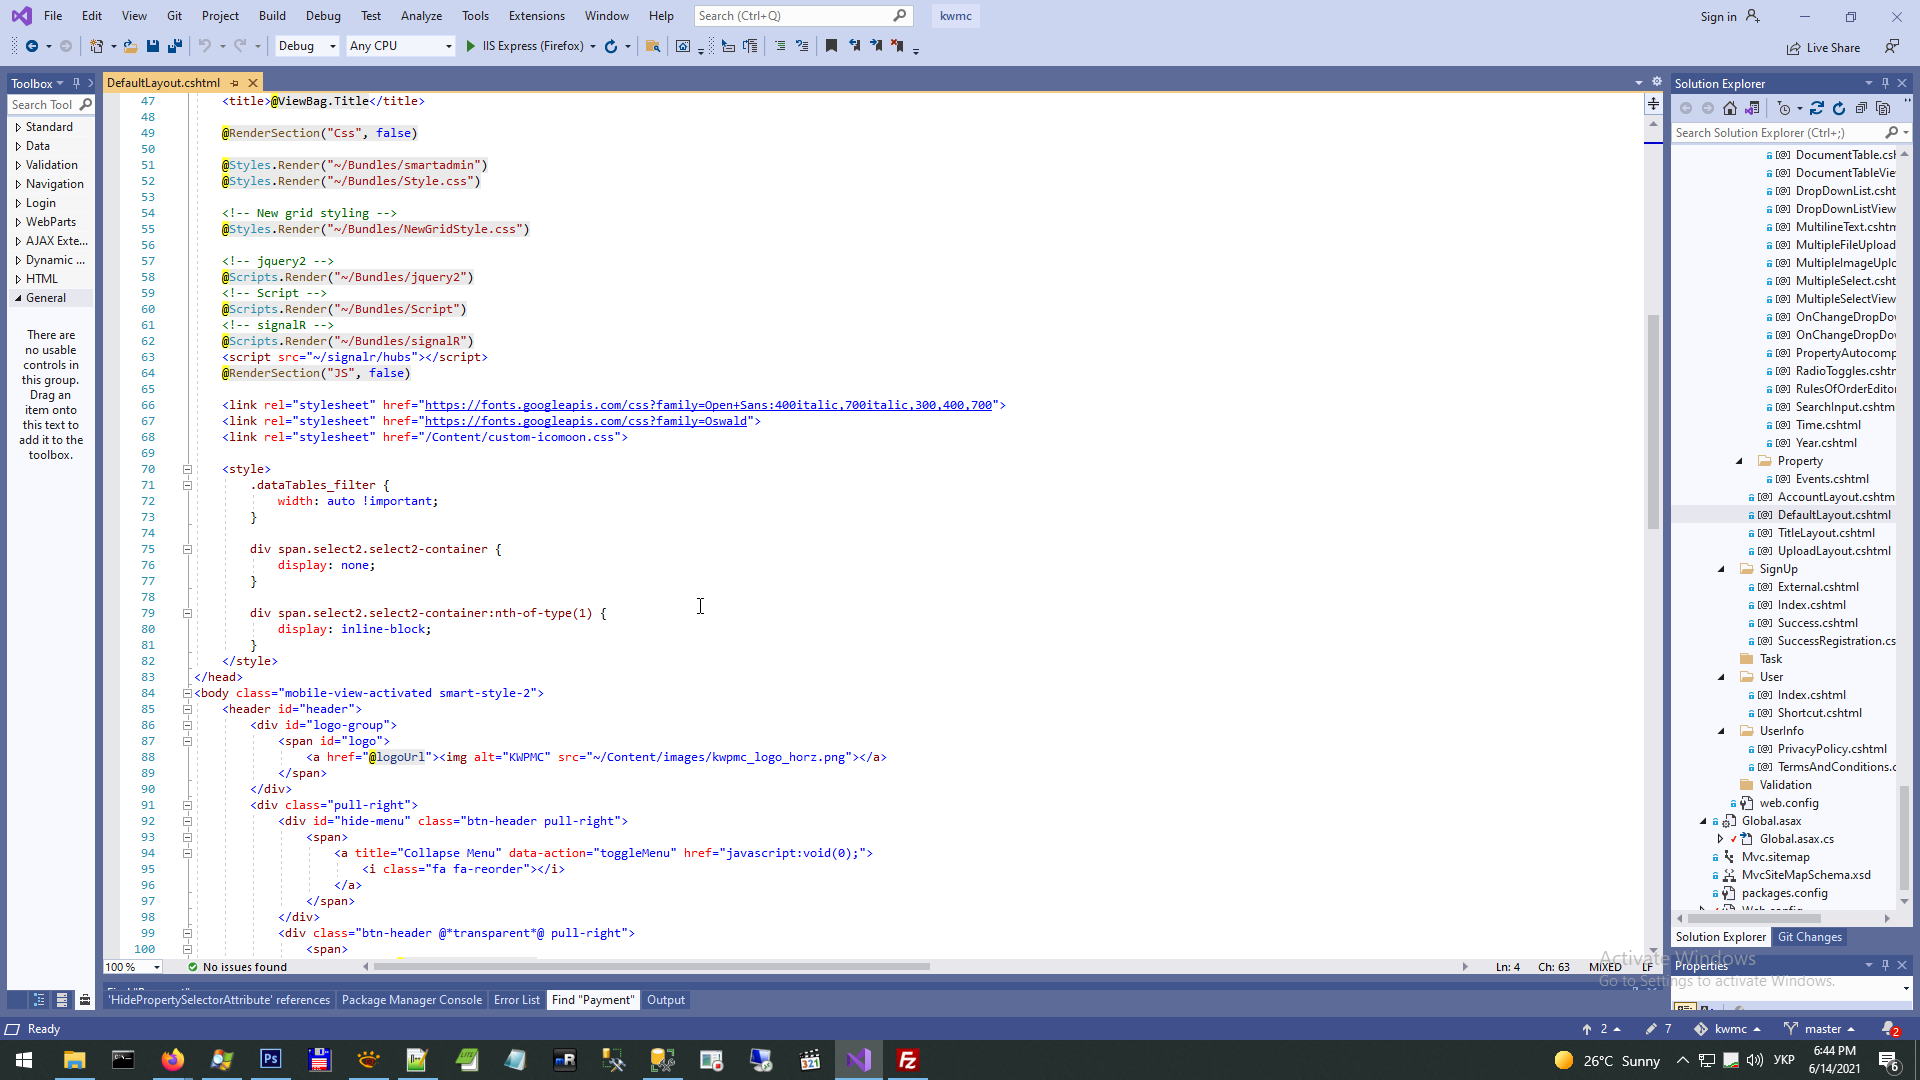Collapse the style block at line 70
Screen dimensions: 1920x1080
click(x=187, y=469)
